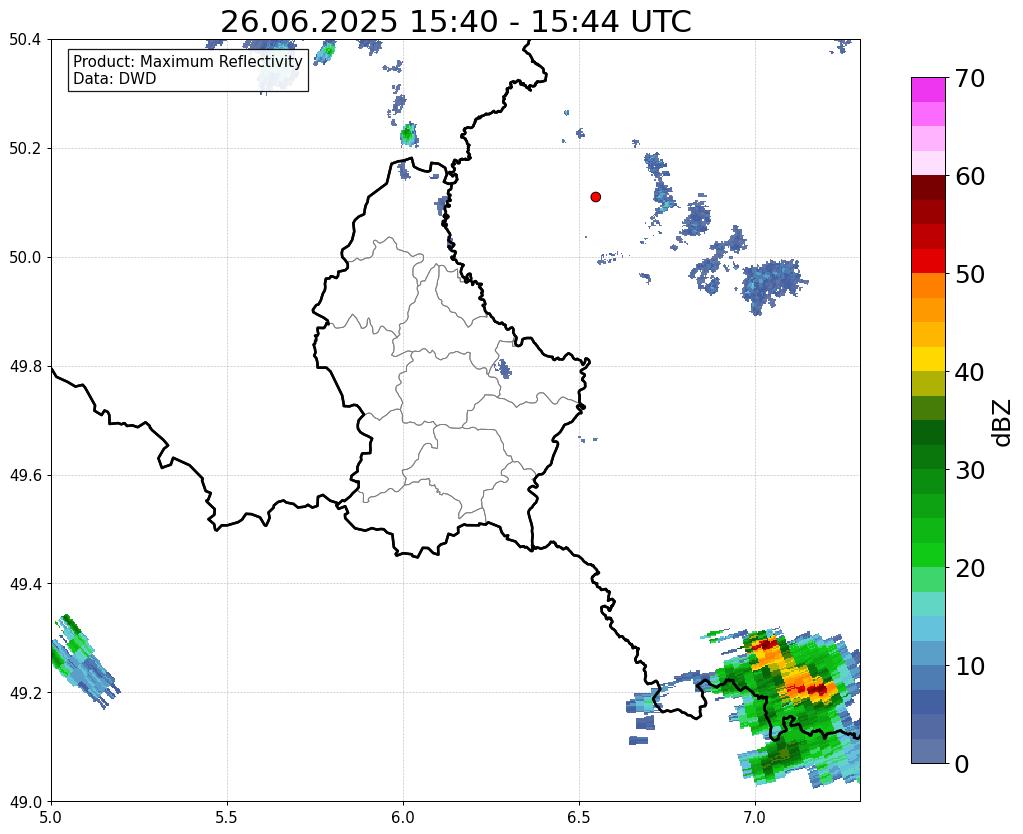Click the magenta swatch at top of colorbar
1023x834 pixels.
[928, 90]
